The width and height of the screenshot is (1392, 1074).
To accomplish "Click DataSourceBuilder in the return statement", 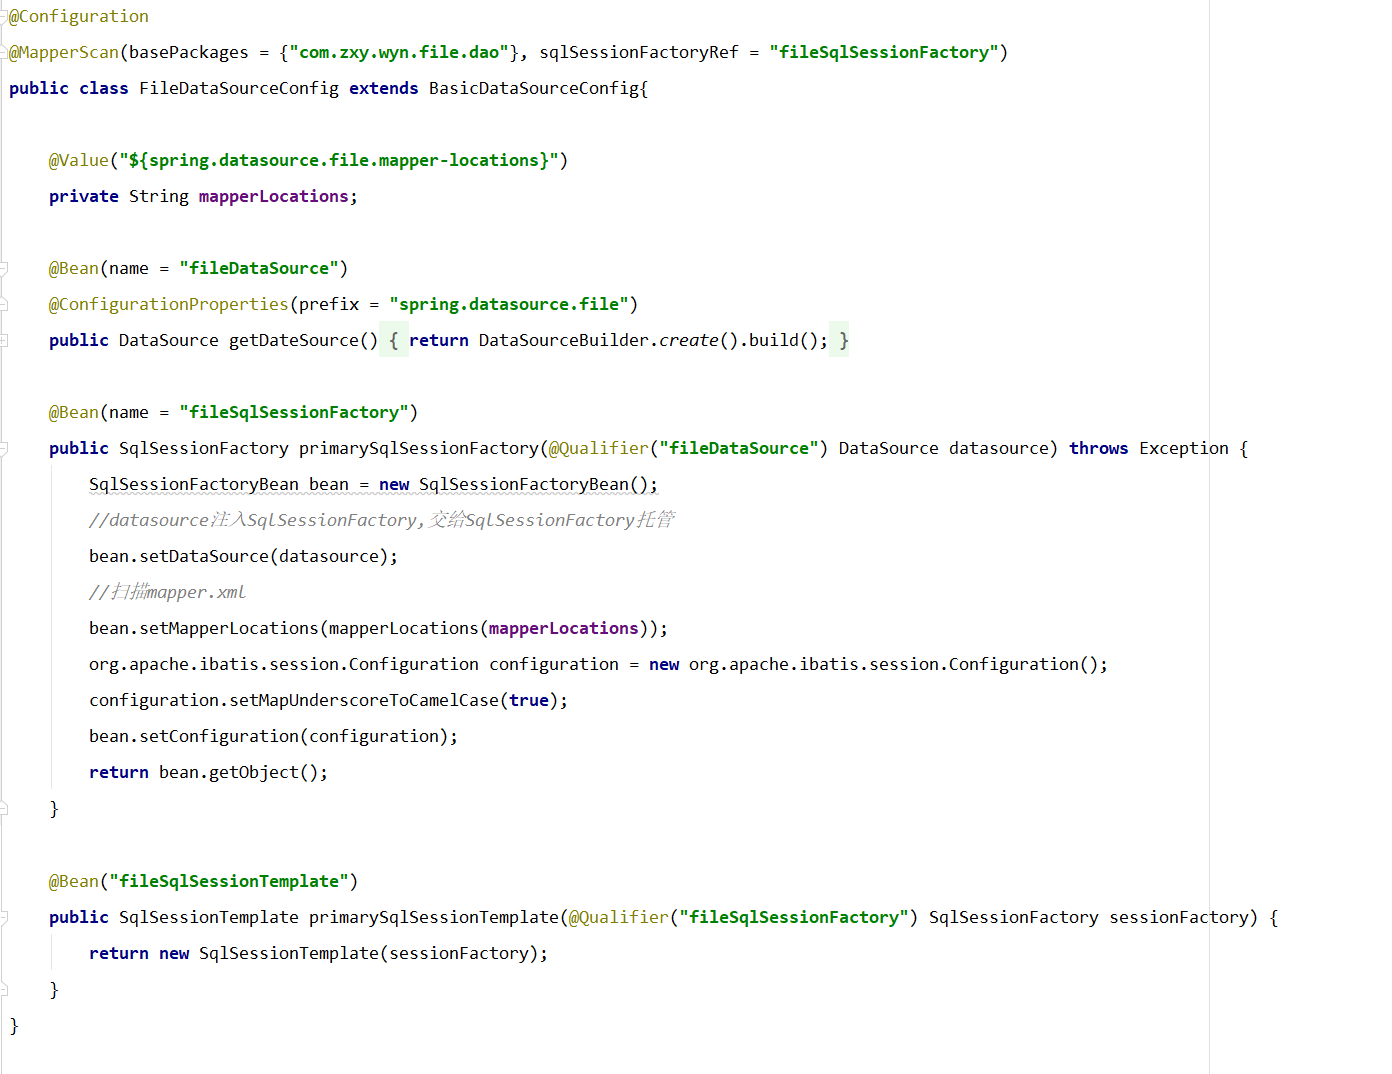I will (x=564, y=340).
